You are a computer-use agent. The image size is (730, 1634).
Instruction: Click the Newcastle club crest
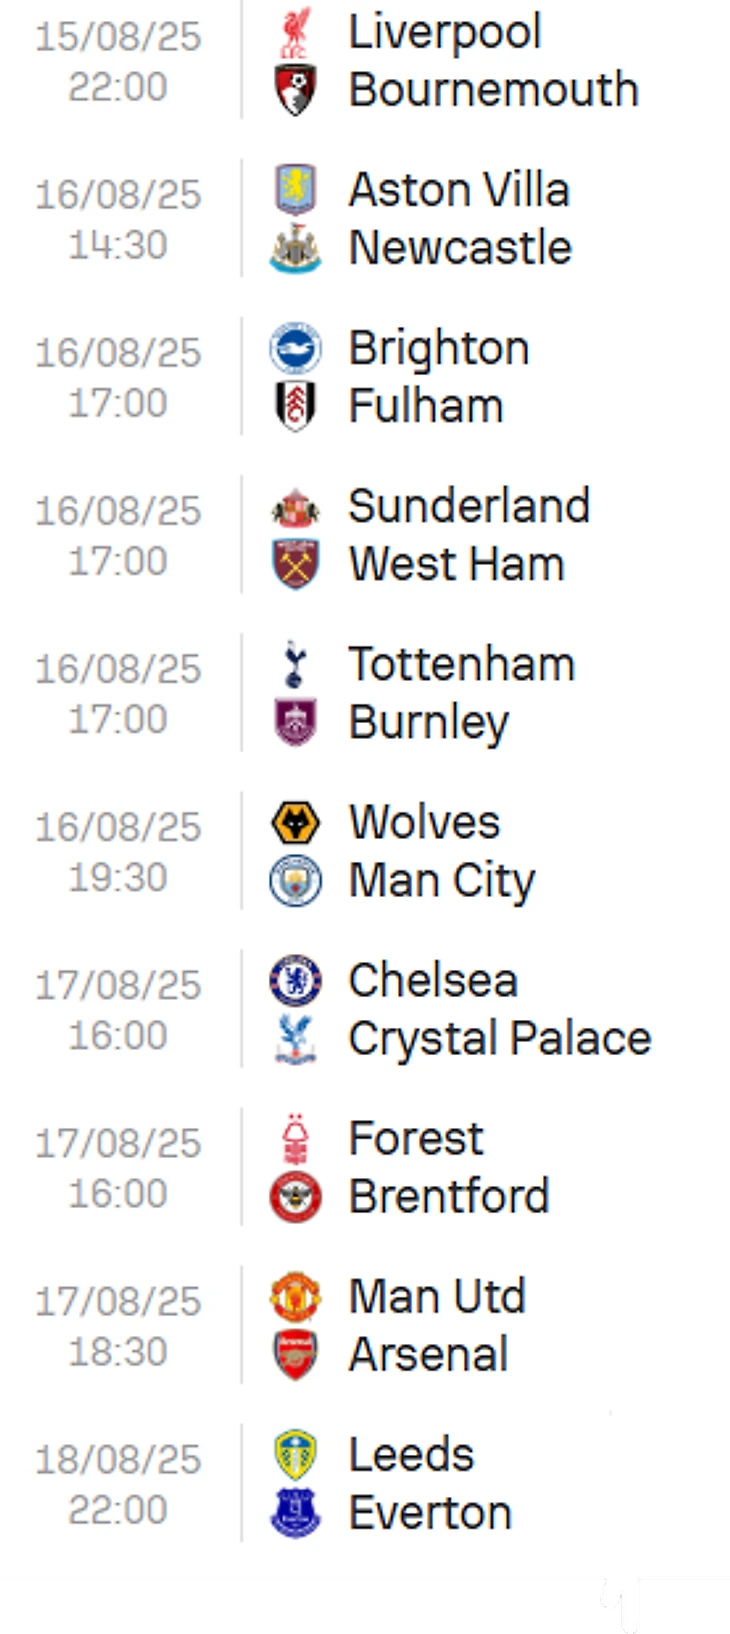(x=296, y=248)
